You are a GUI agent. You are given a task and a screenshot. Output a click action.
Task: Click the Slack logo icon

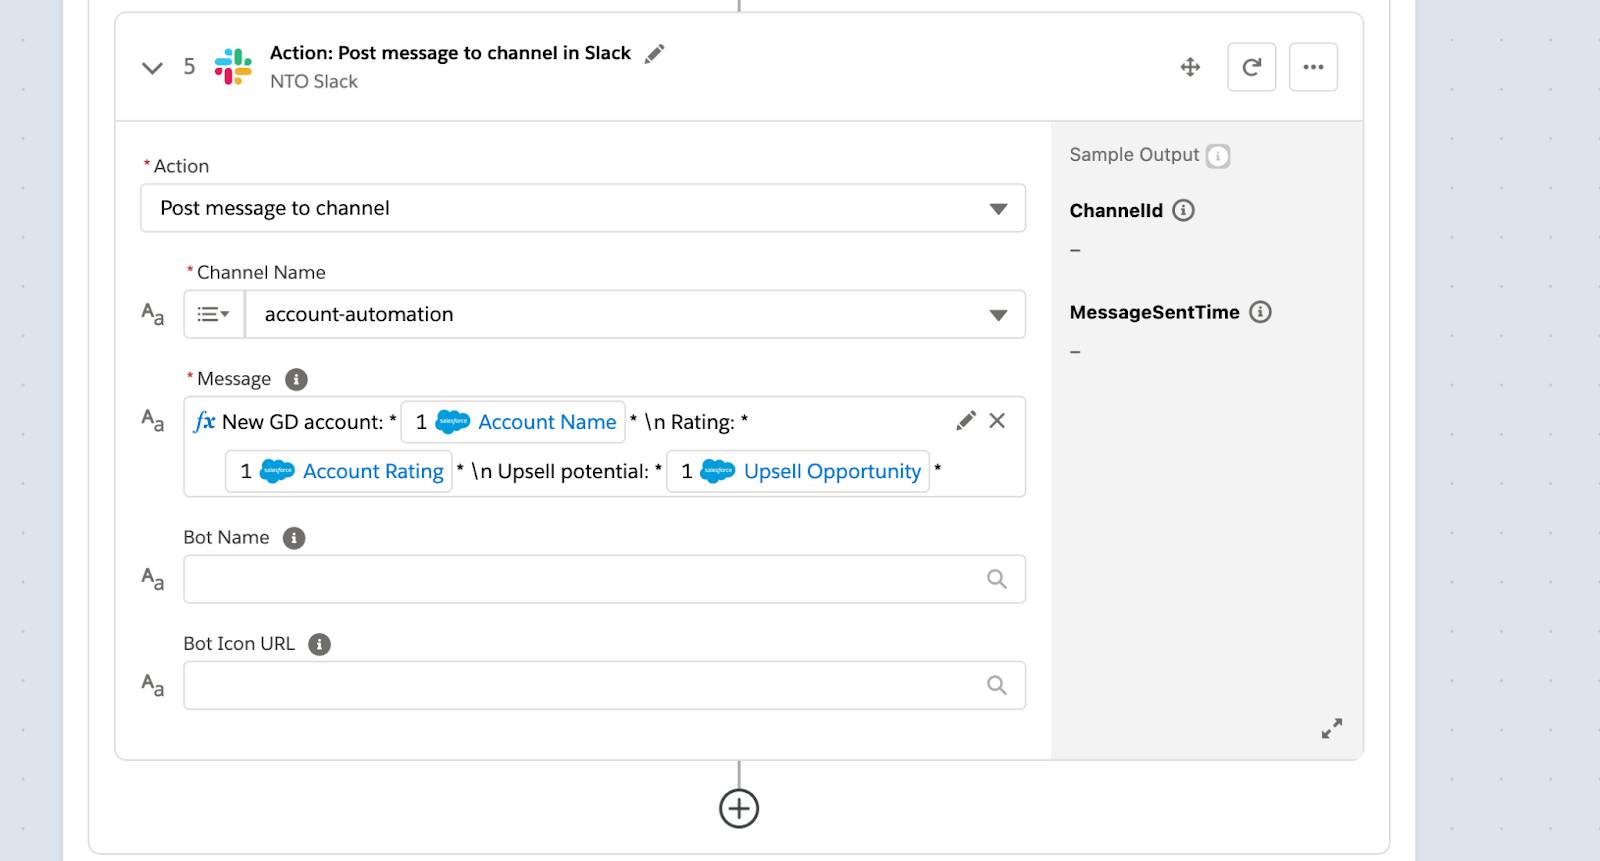pyautogui.click(x=233, y=67)
